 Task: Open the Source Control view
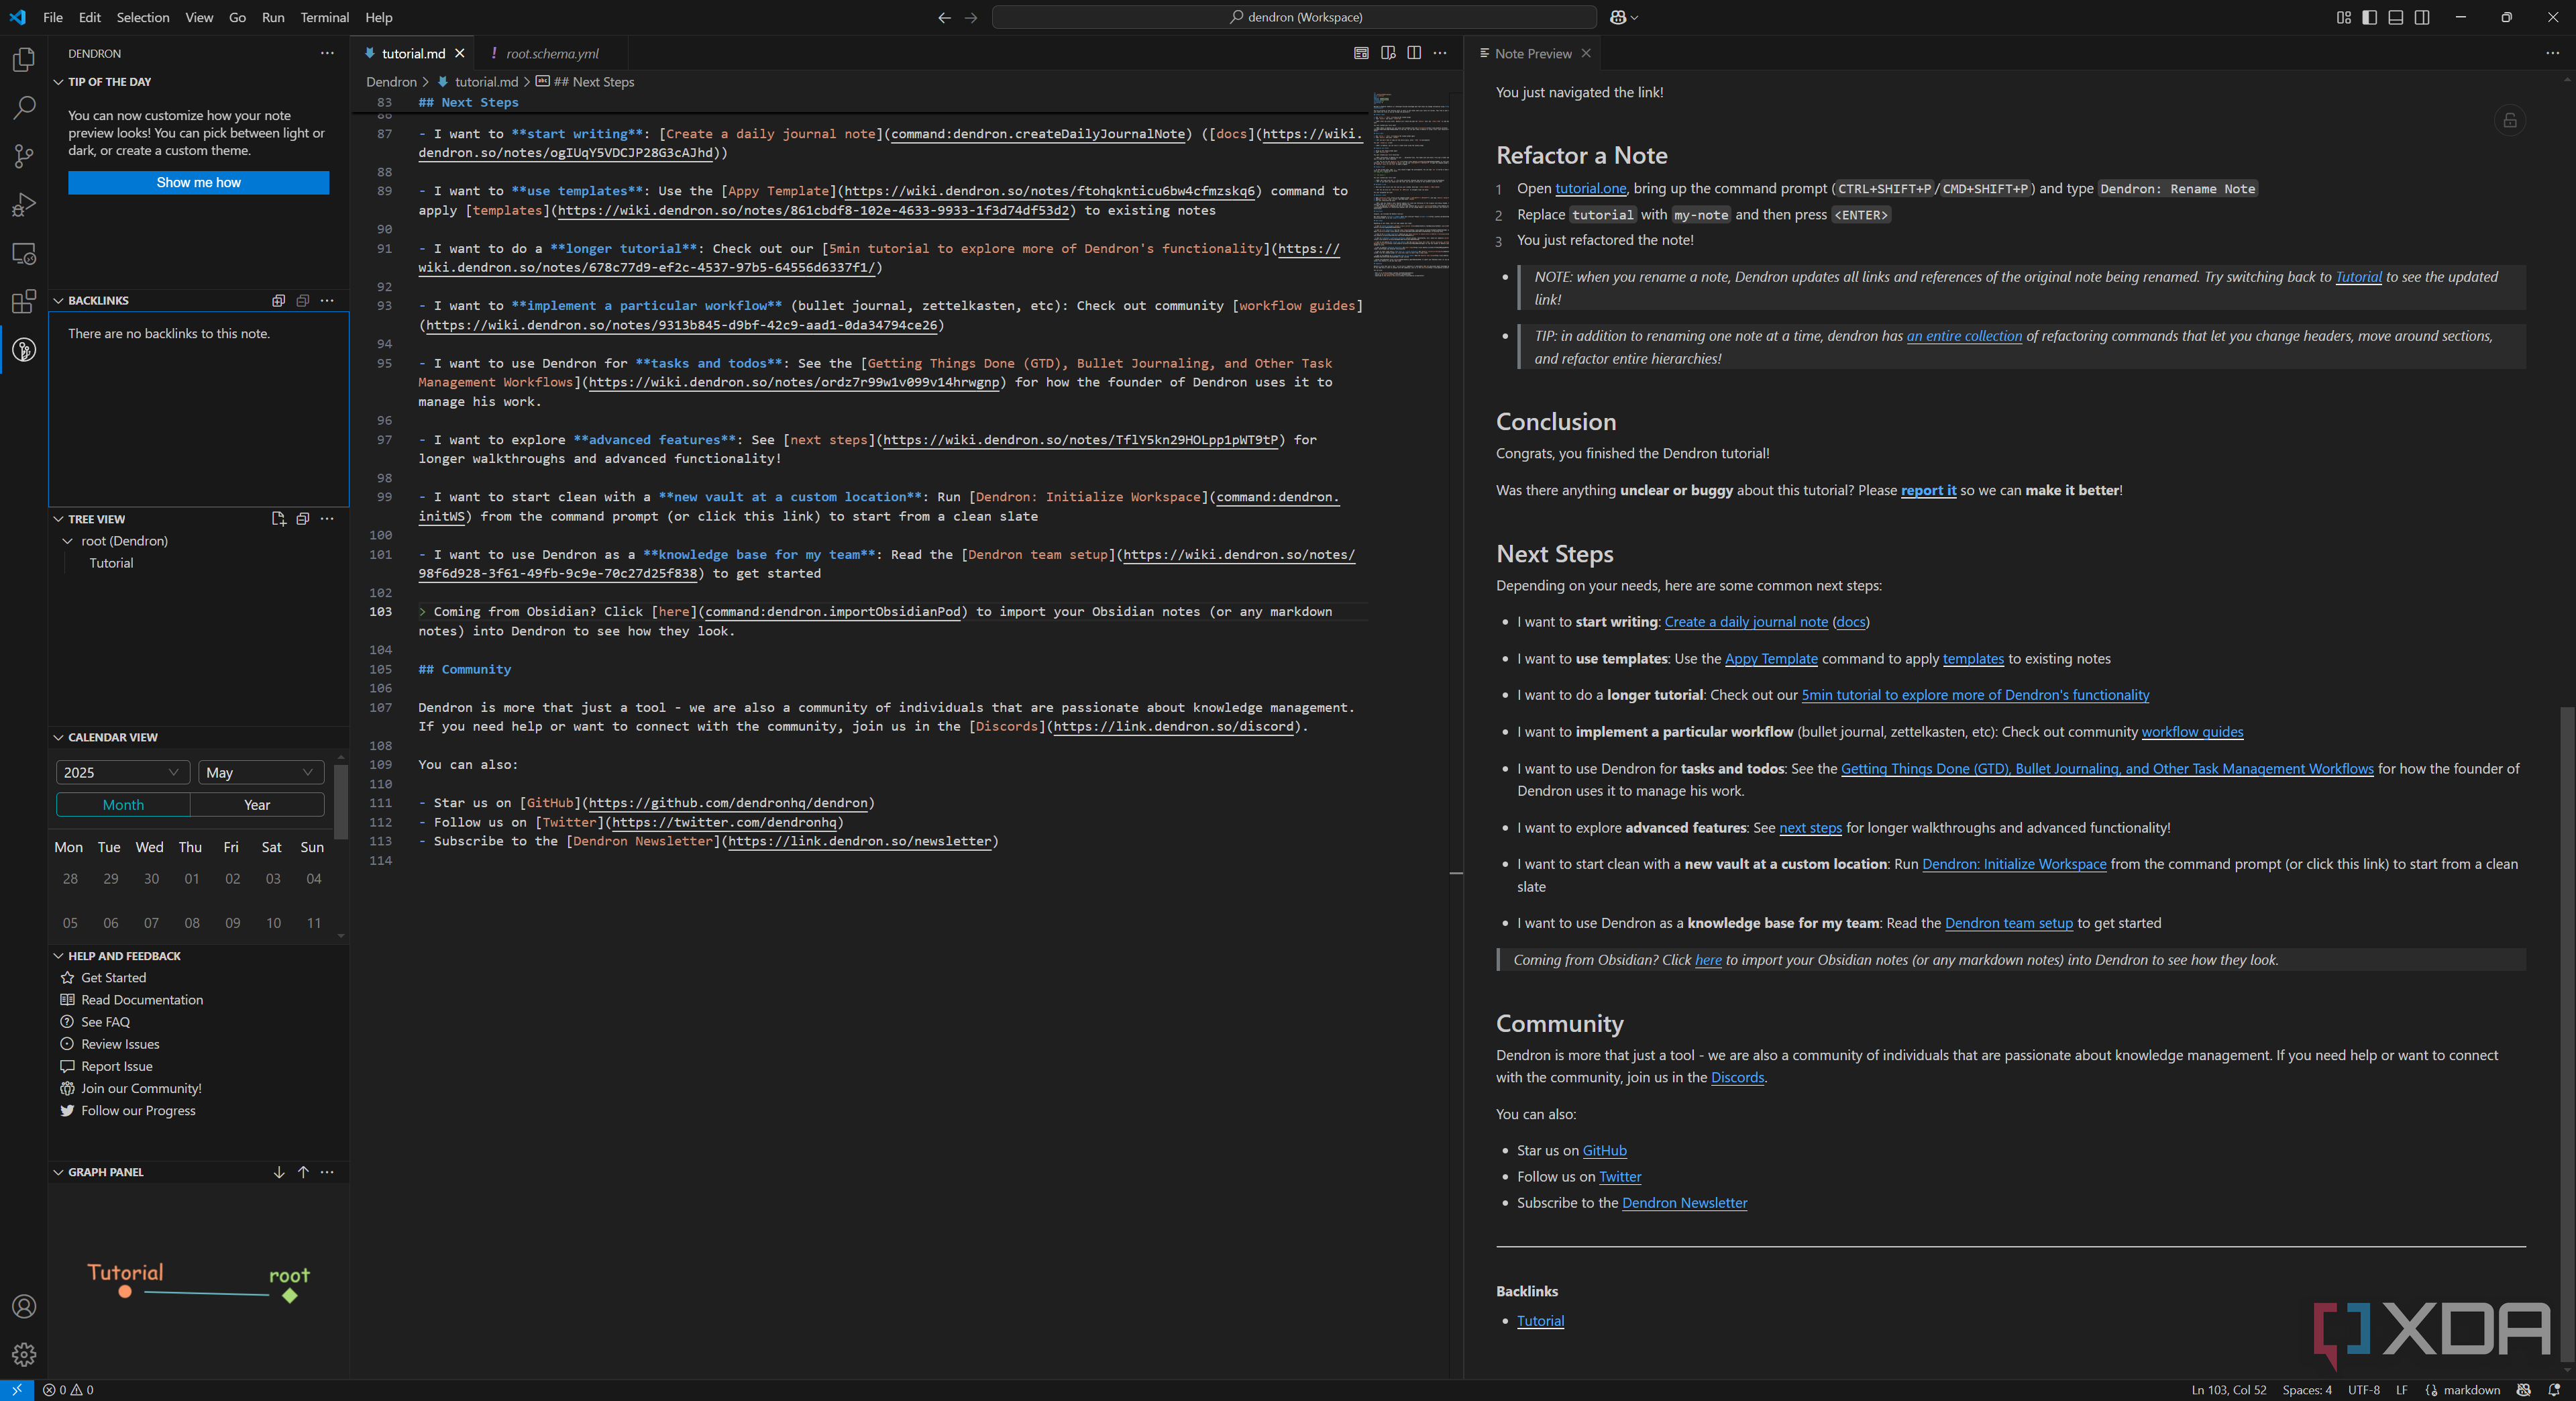pos(24,156)
